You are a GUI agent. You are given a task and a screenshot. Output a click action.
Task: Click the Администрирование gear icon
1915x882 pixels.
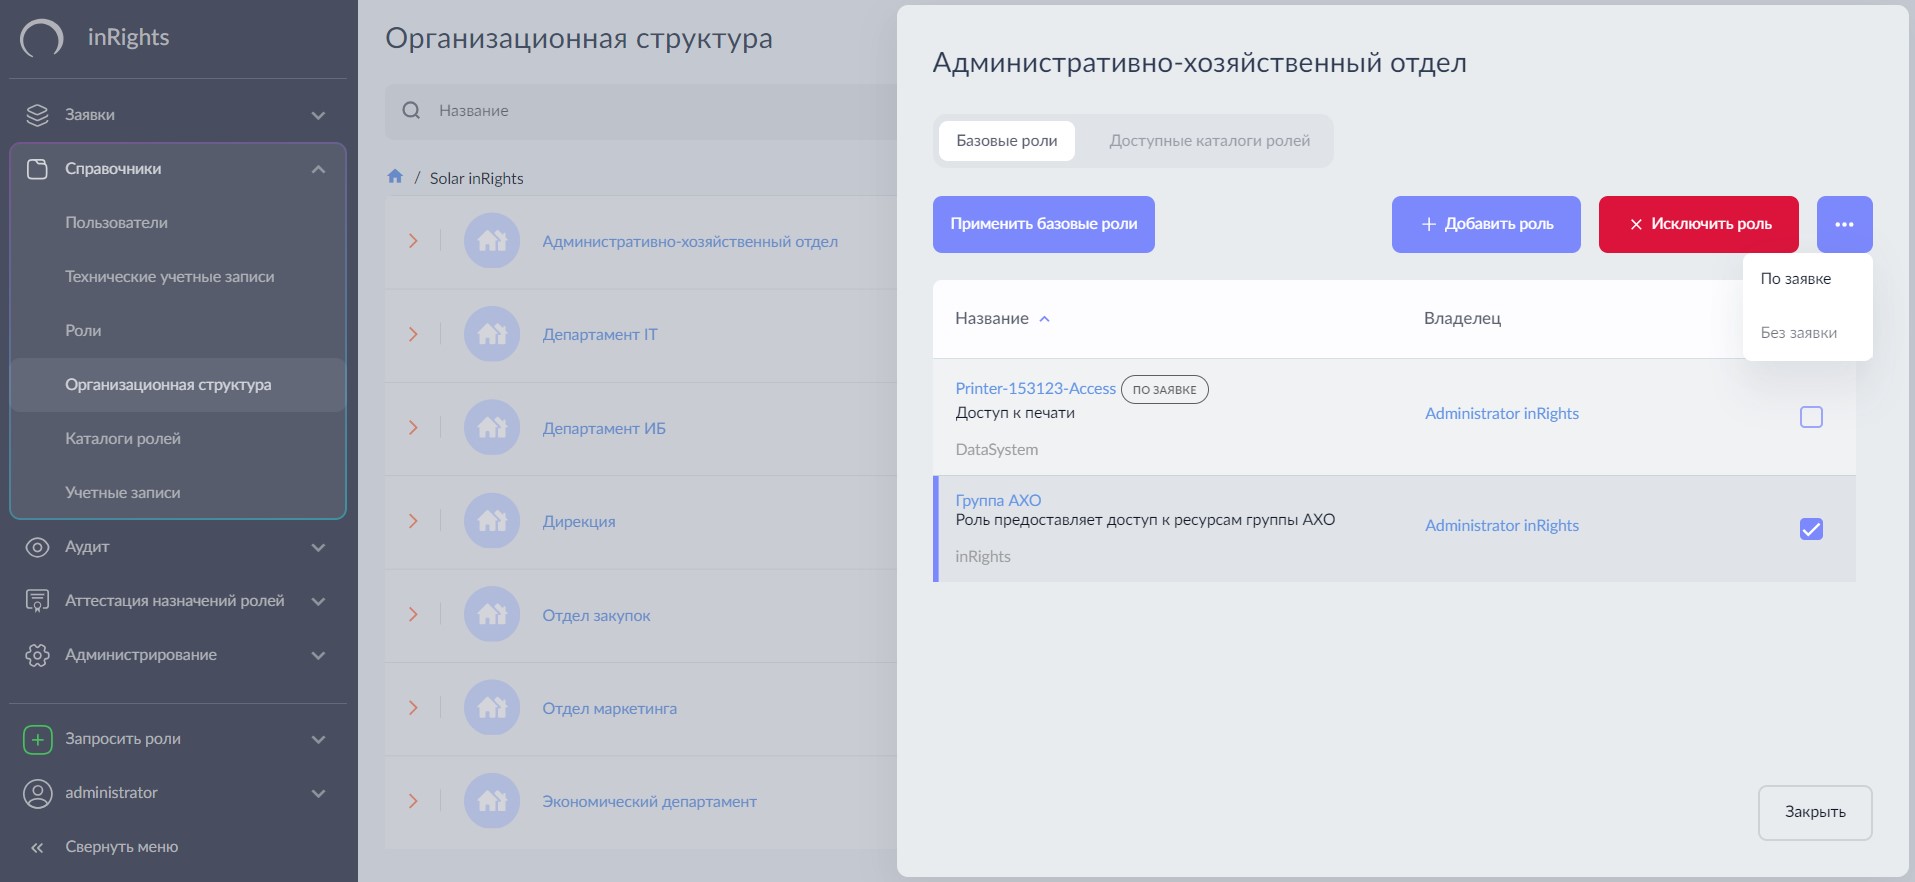(x=37, y=655)
